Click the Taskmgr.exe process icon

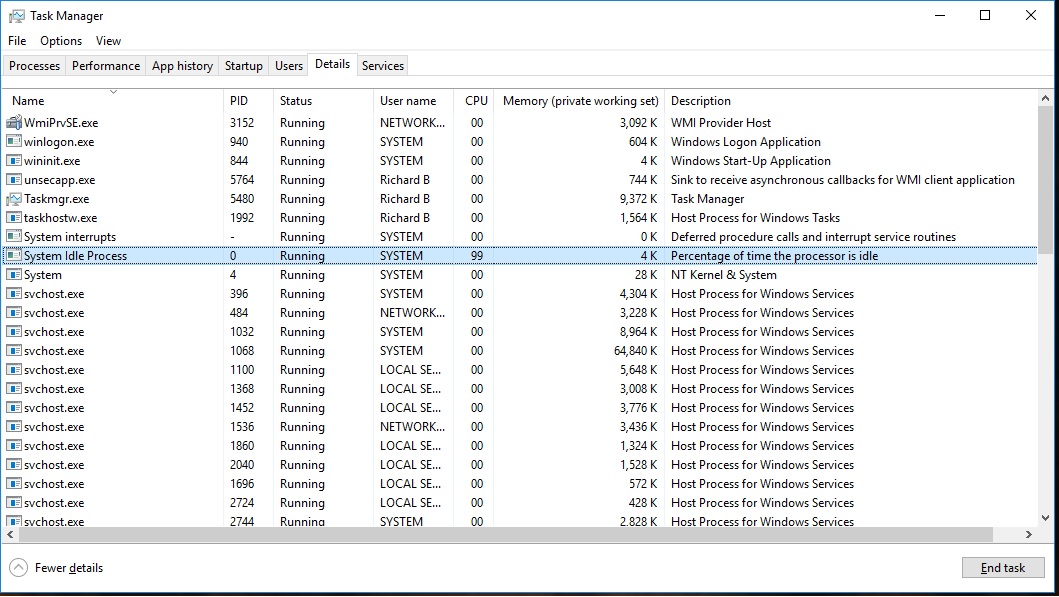tap(14, 199)
